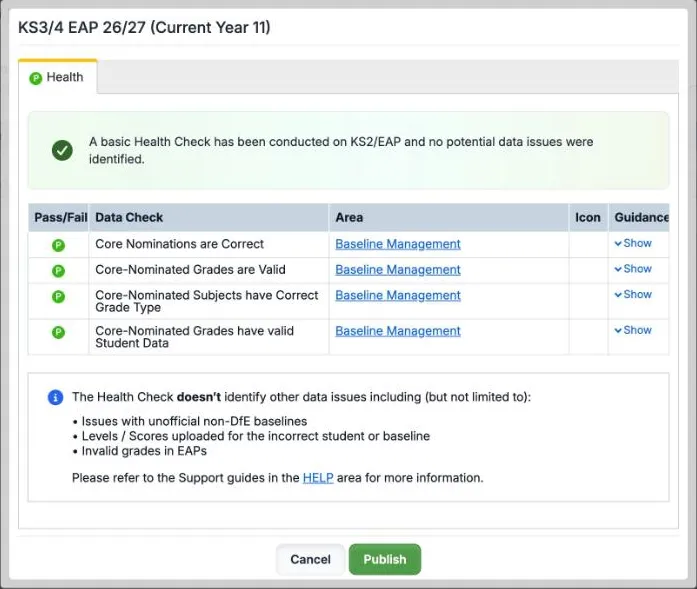Image resolution: width=697 pixels, height=589 pixels.
Task: Click the 'Issues with unofficial non-DfE baselines' bullet
Action: pyautogui.click(x=194, y=421)
